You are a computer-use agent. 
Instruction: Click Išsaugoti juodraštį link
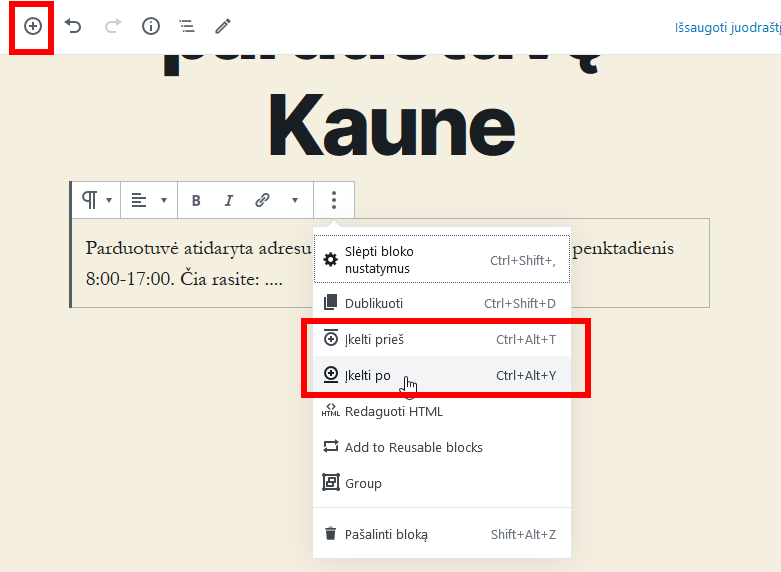728,27
